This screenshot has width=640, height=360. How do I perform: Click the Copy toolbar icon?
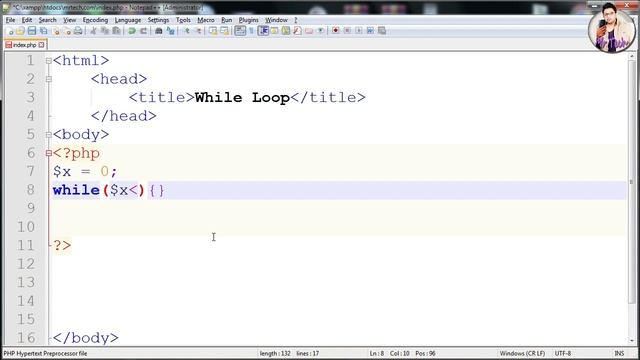(105, 31)
